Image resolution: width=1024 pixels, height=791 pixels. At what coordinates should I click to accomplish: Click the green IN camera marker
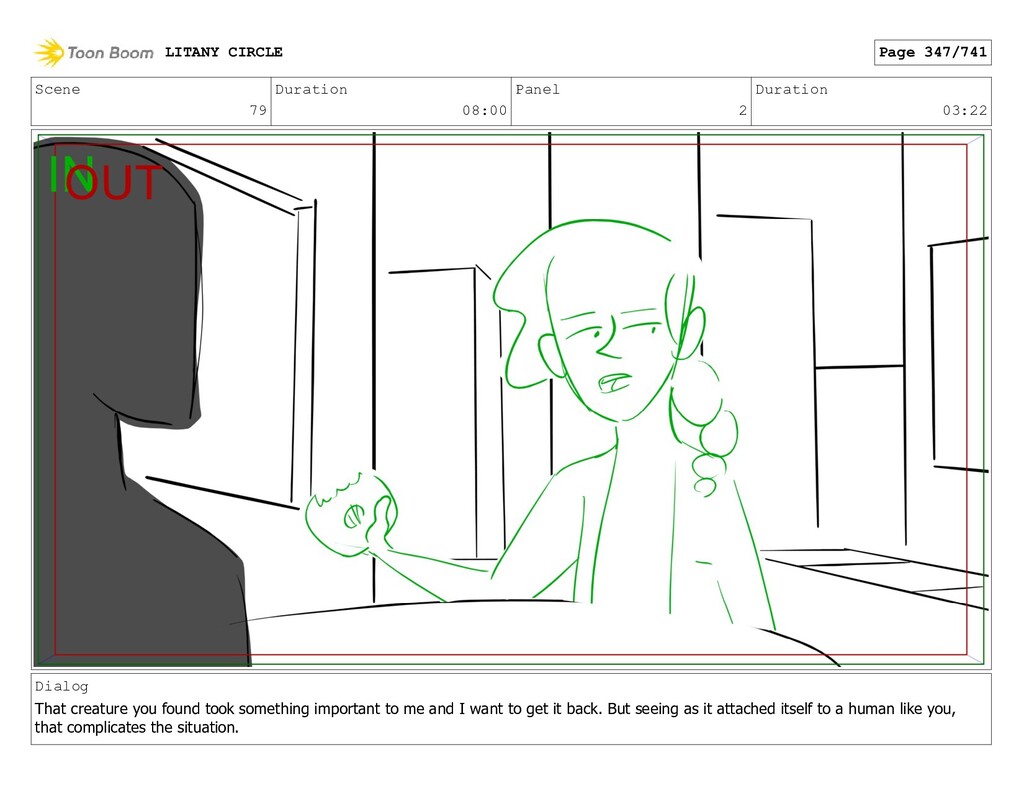(71, 174)
